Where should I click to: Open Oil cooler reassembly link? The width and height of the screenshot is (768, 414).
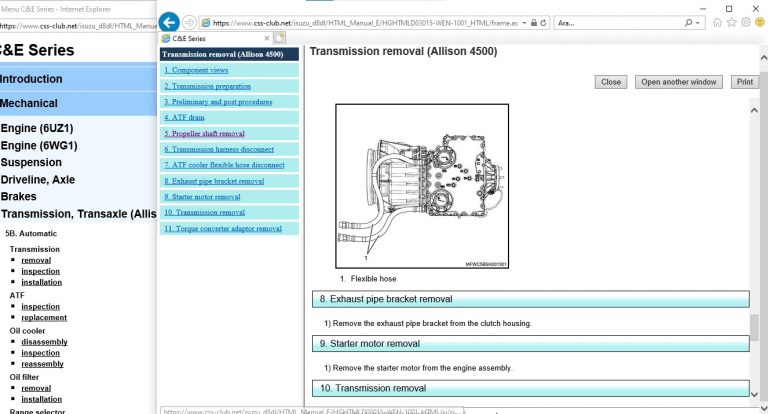pyautogui.click(x=42, y=364)
